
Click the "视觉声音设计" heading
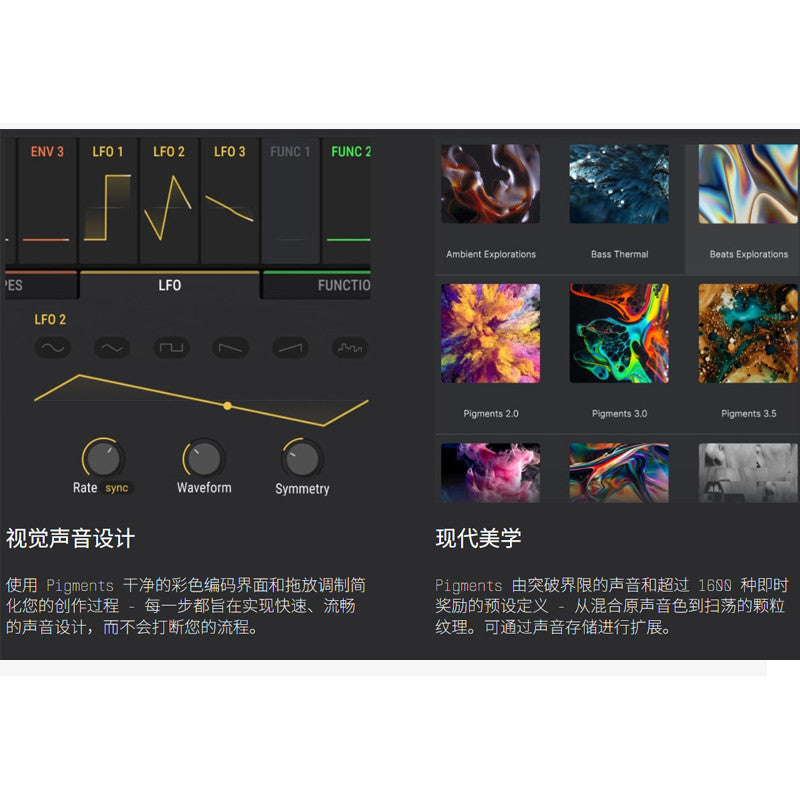pos(70,538)
